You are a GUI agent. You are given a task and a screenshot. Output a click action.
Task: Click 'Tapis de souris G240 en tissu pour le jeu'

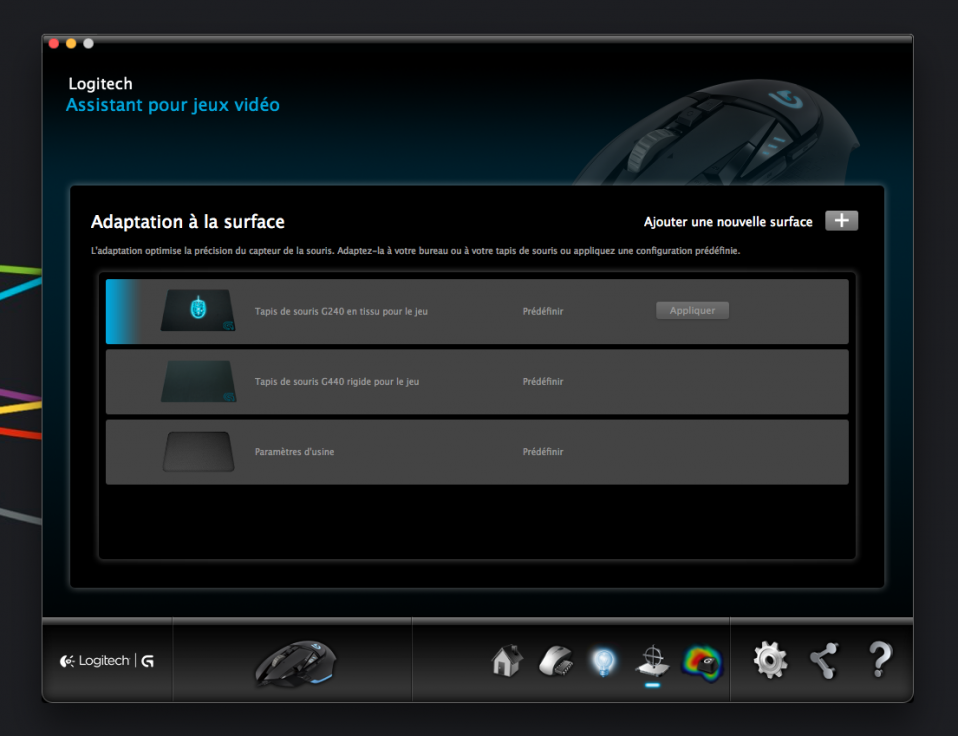click(341, 312)
